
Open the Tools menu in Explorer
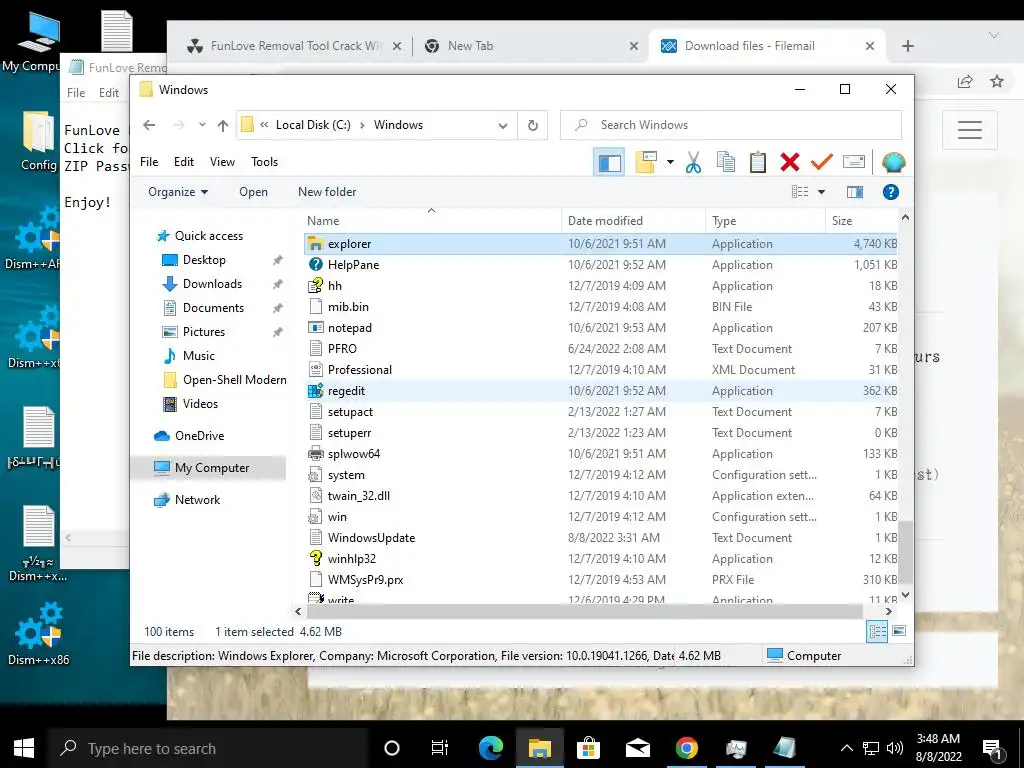coord(264,162)
